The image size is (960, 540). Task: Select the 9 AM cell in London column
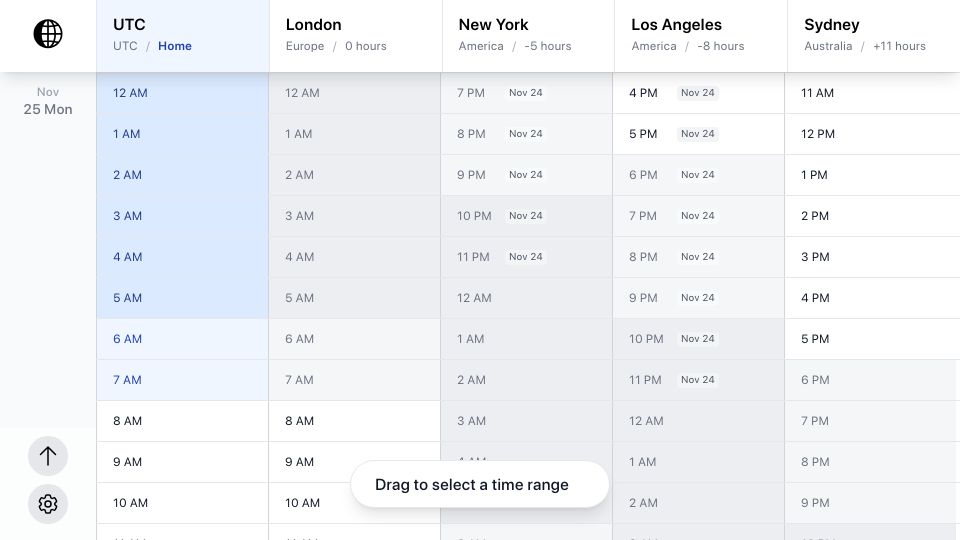tap(354, 462)
